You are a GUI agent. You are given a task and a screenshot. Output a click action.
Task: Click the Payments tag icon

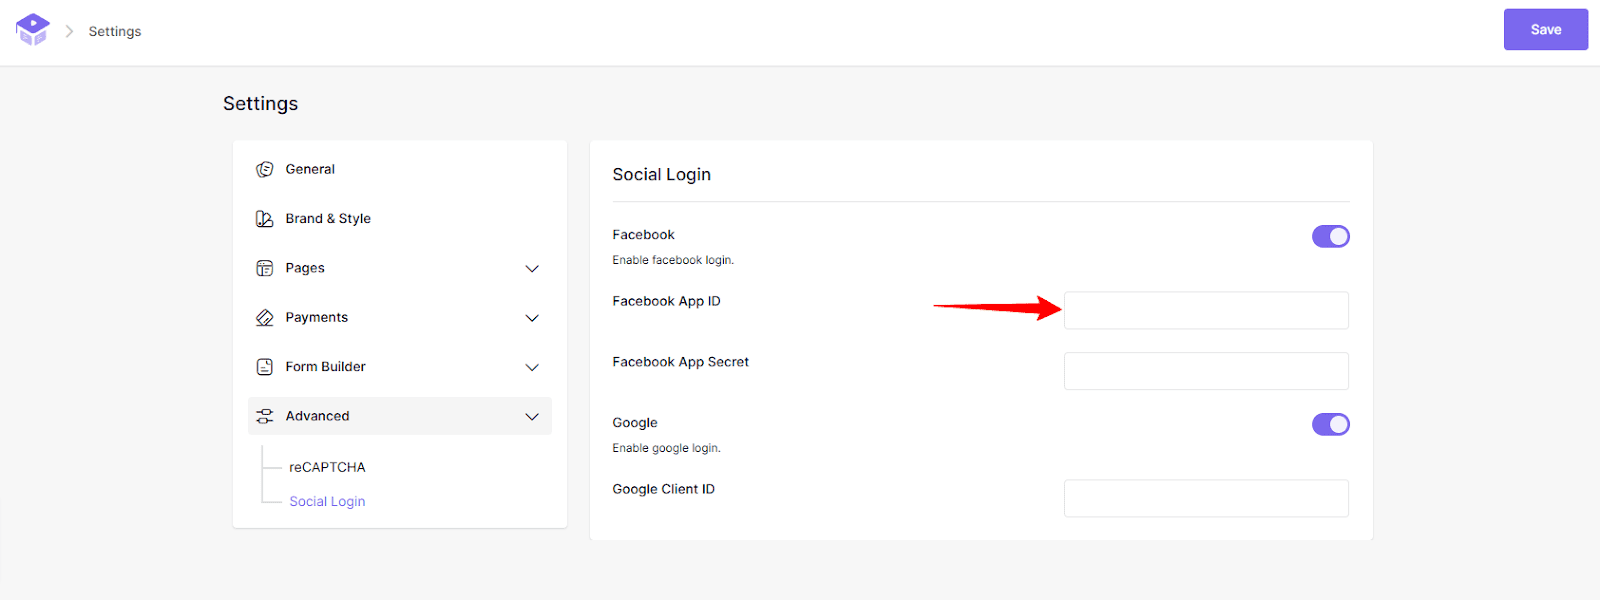[x=264, y=317]
